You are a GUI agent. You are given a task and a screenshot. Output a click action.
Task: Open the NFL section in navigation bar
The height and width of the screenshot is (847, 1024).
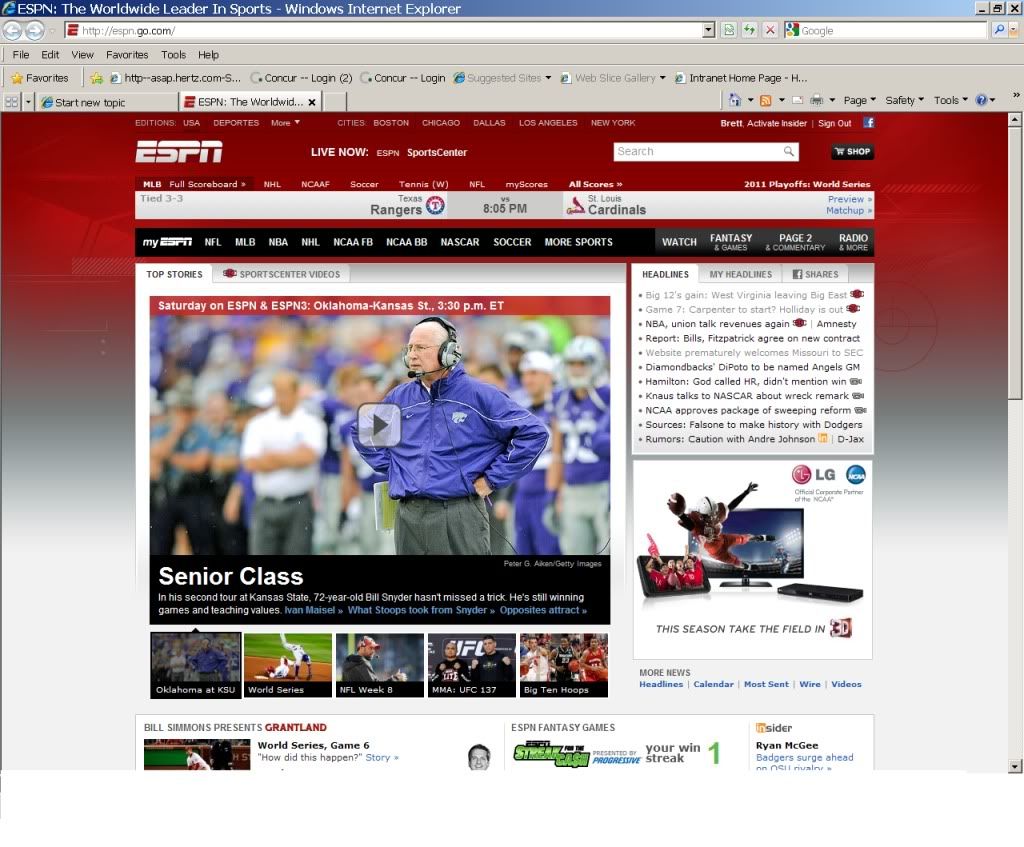tap(213, 242)
